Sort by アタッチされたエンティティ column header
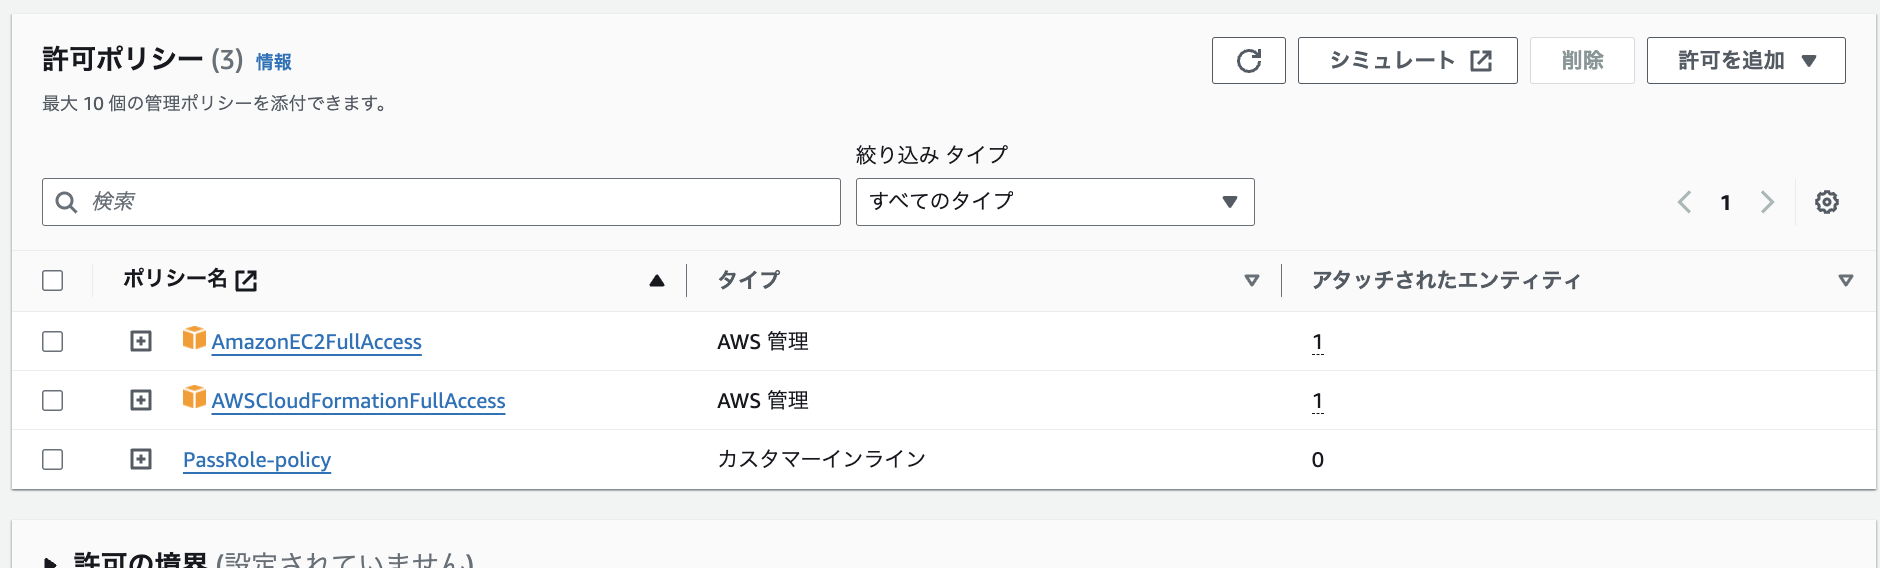The height and width of the screenshot is (568, 1880). coord(1845,281)
